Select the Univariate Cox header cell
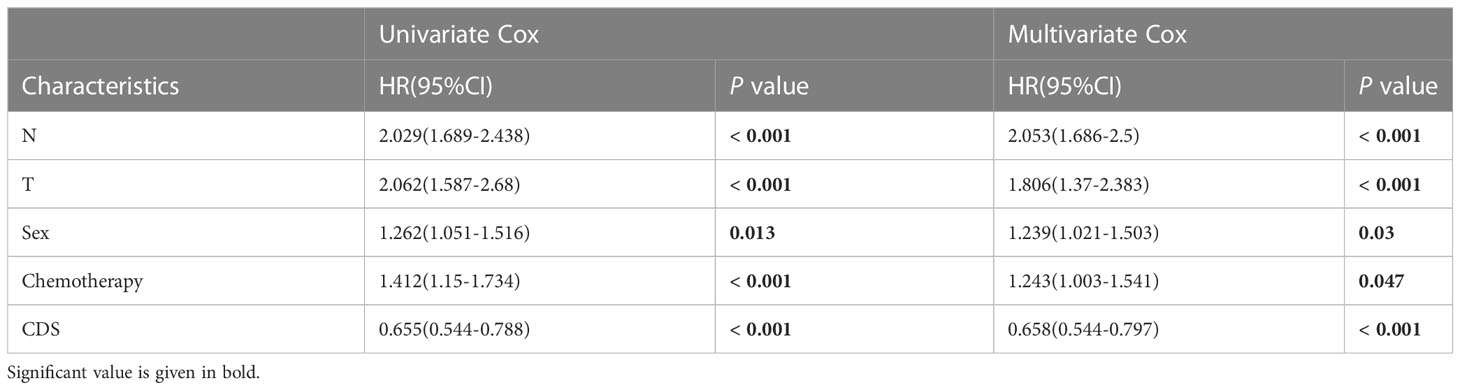Image resolution: width=1460 pixels, height=390 pixels. click(458, 35)
